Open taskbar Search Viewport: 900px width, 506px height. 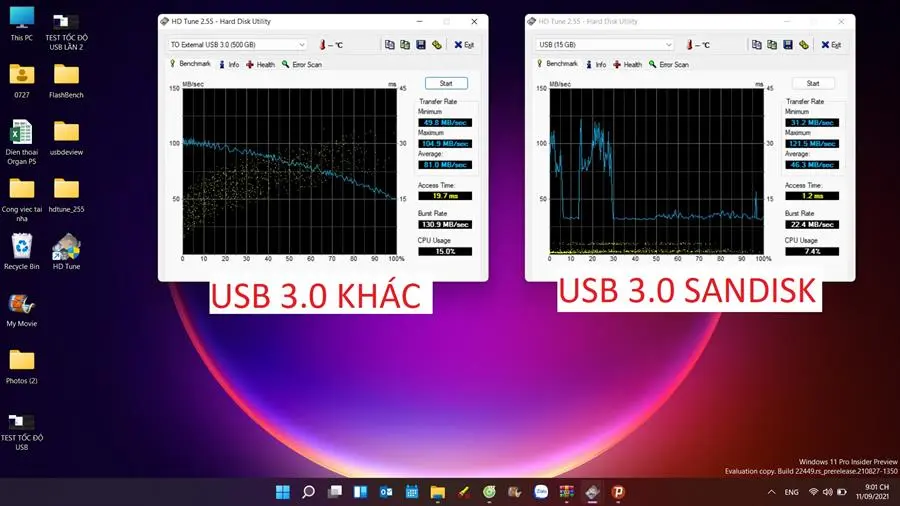point(308,492)
